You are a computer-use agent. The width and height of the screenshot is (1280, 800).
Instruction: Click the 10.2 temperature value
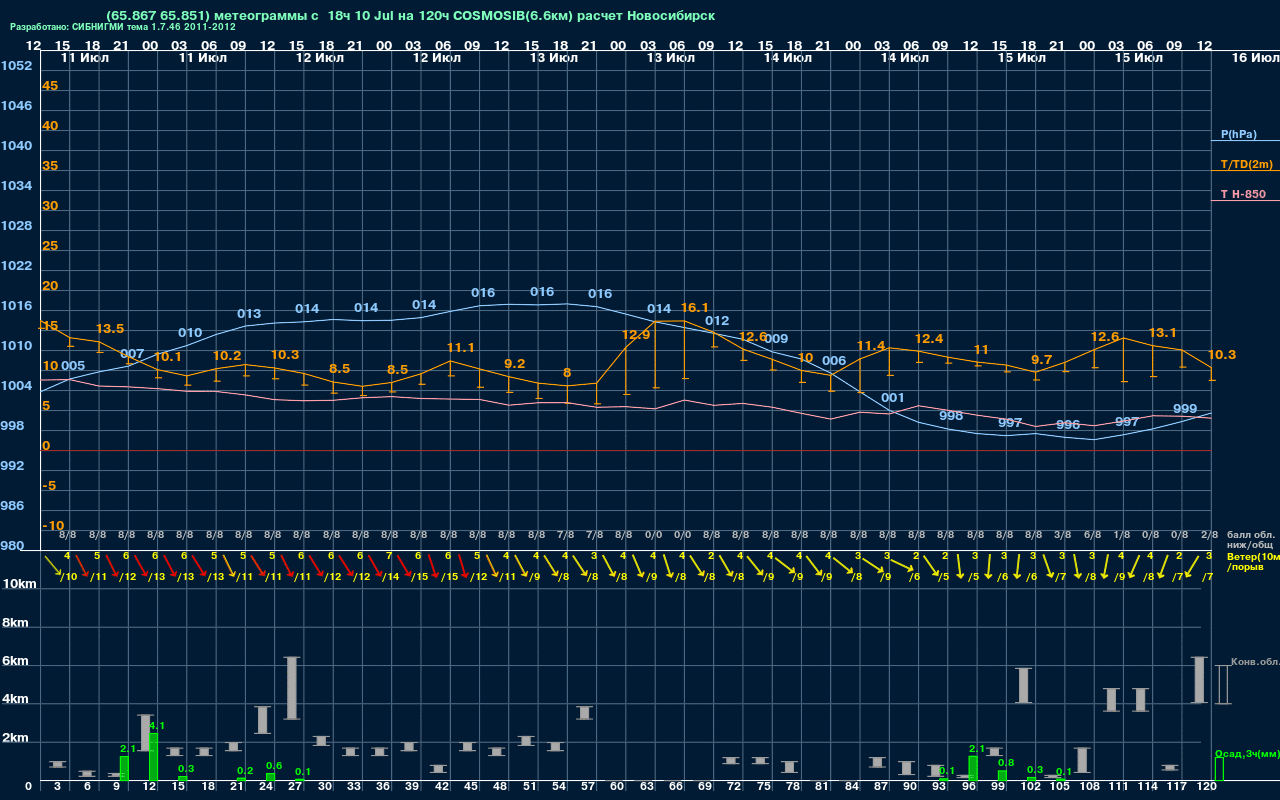227,356
